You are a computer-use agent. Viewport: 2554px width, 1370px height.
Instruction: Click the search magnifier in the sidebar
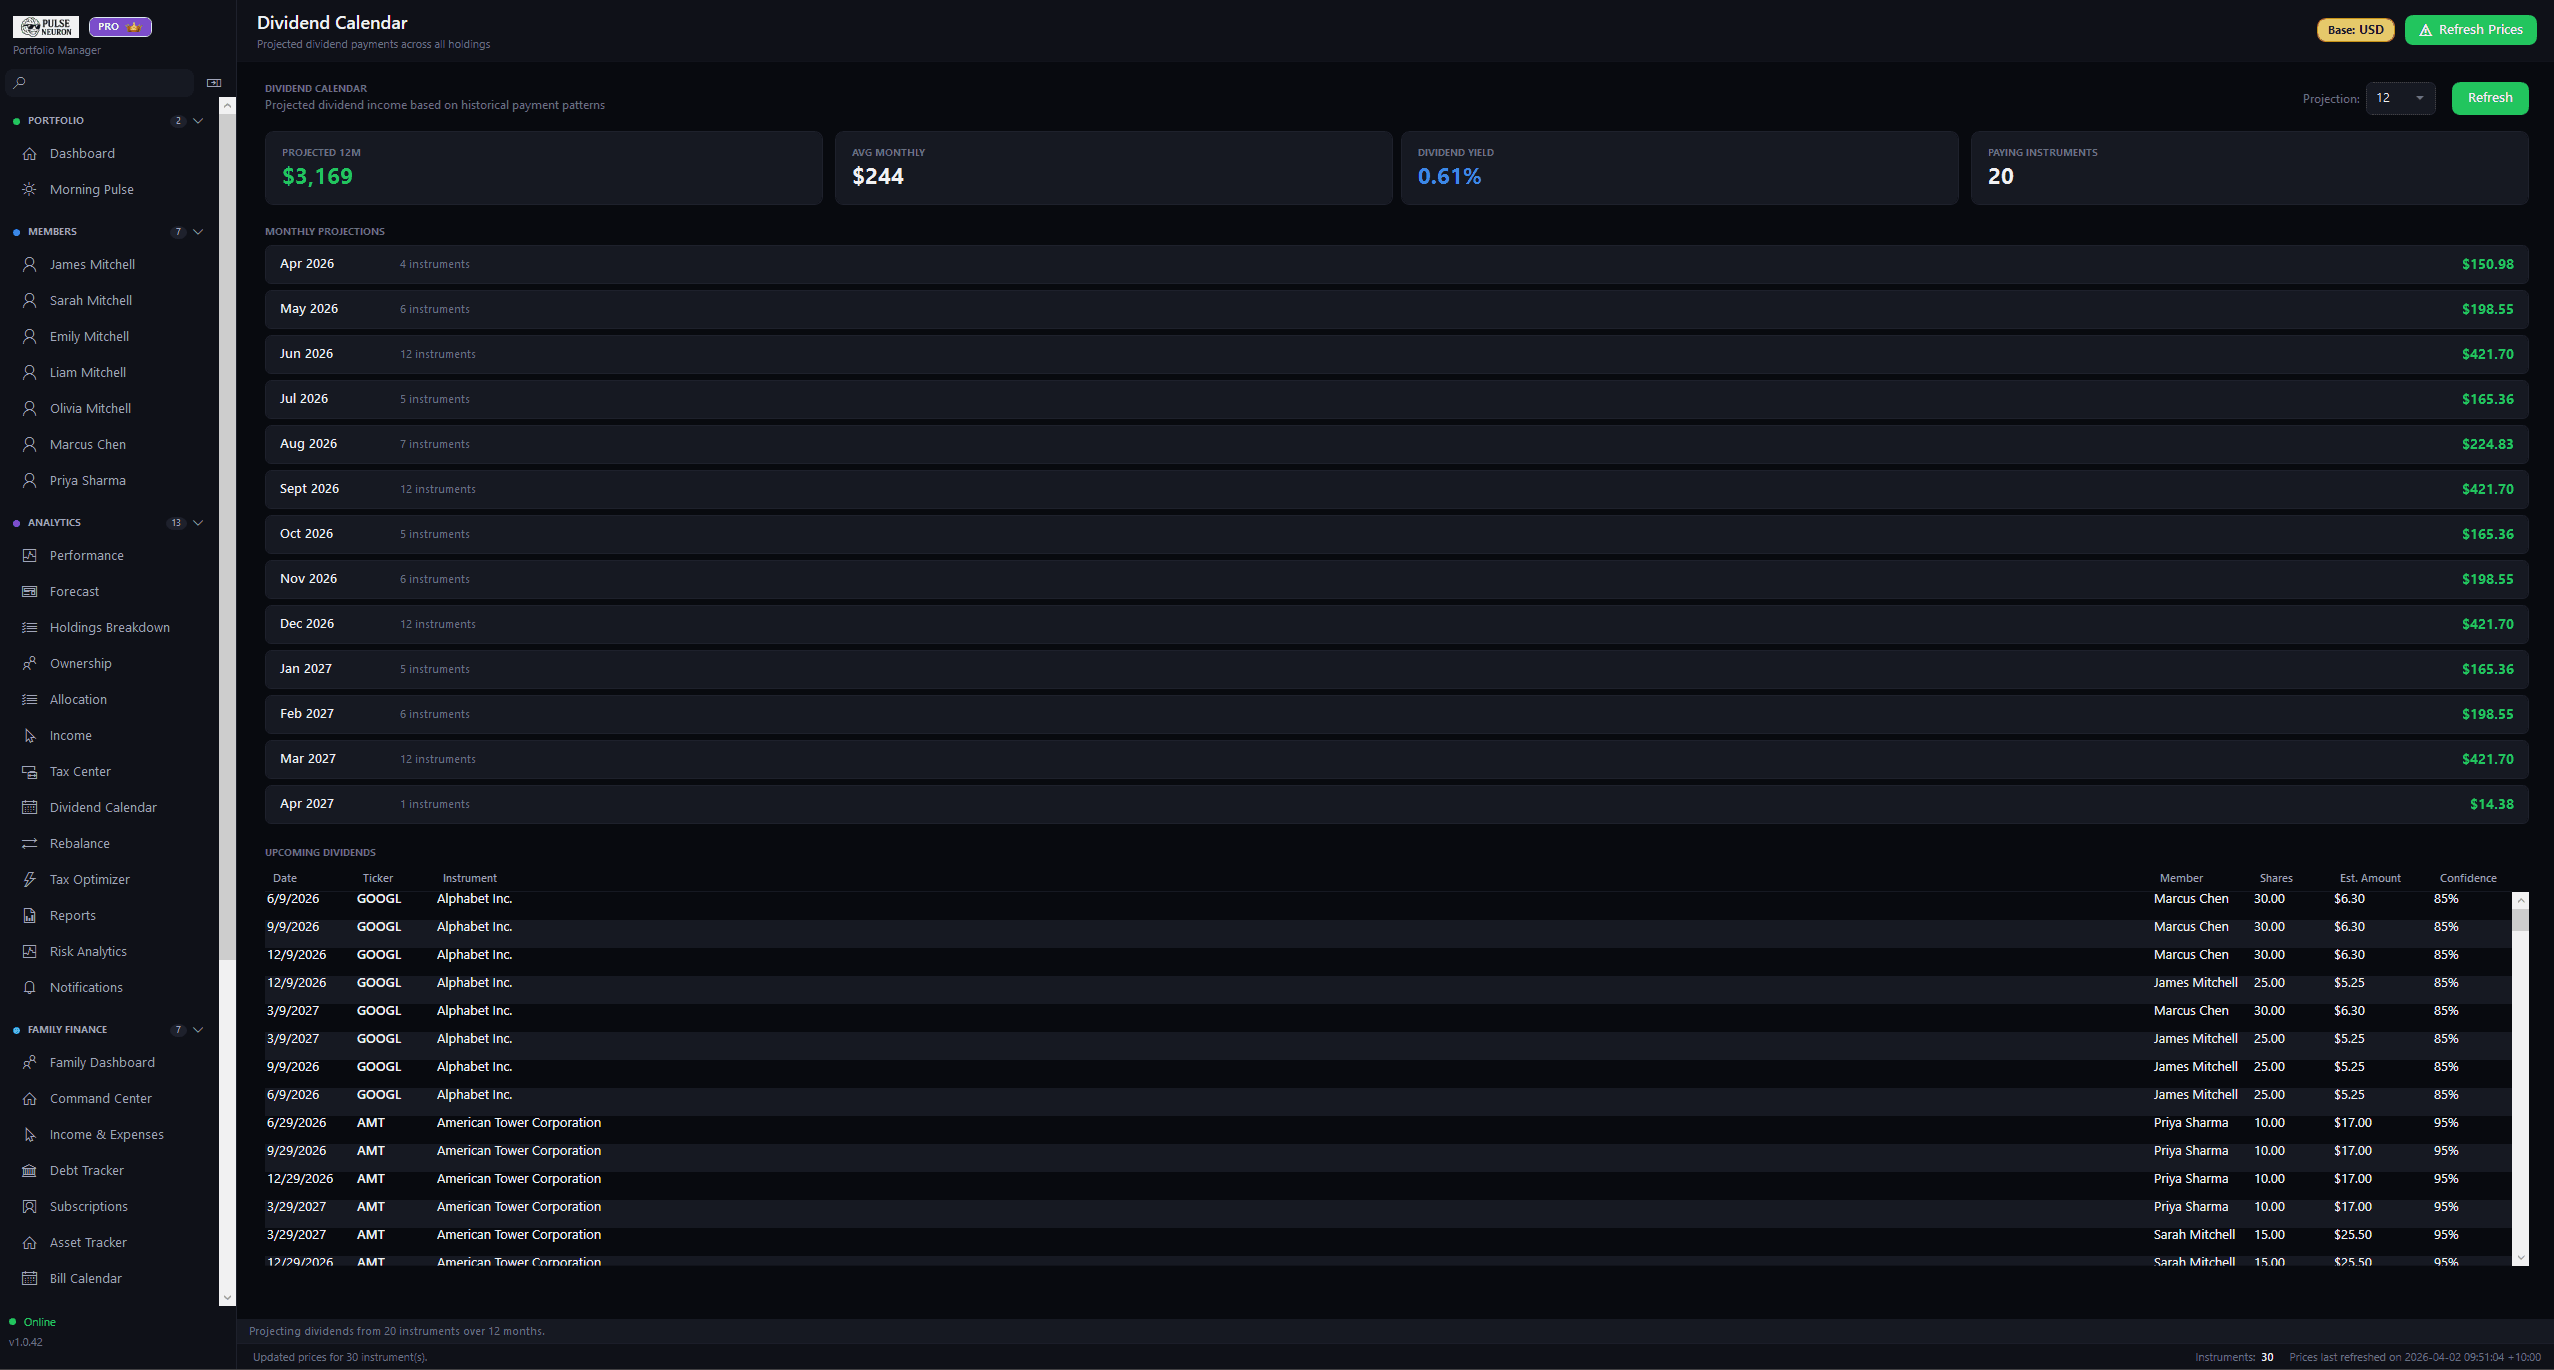(x=20, y=83)
